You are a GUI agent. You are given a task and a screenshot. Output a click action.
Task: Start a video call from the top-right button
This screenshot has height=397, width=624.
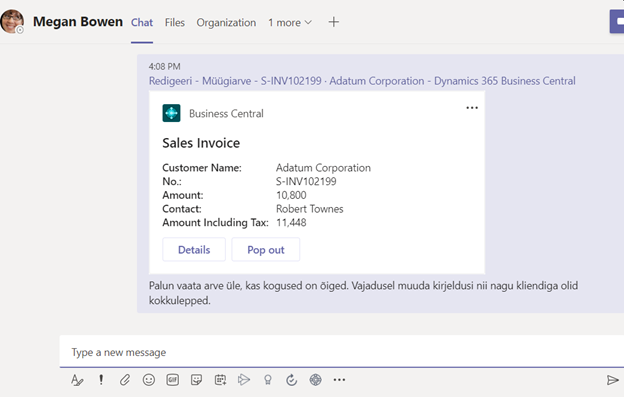(617, 22)
